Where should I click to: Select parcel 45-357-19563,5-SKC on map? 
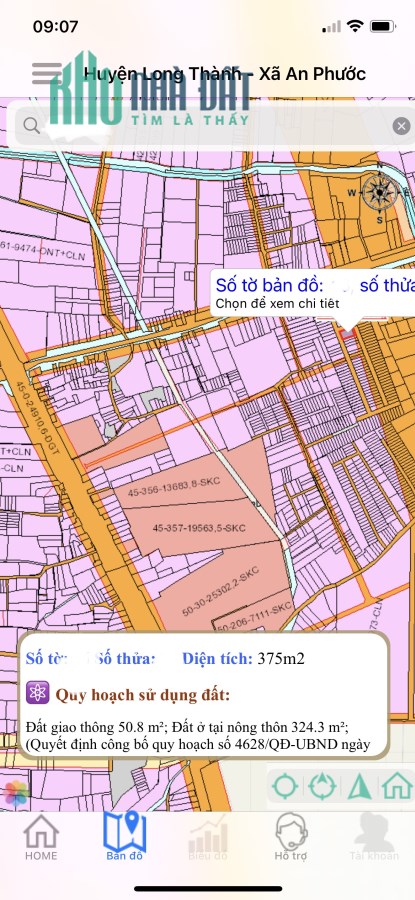[199, 527]
